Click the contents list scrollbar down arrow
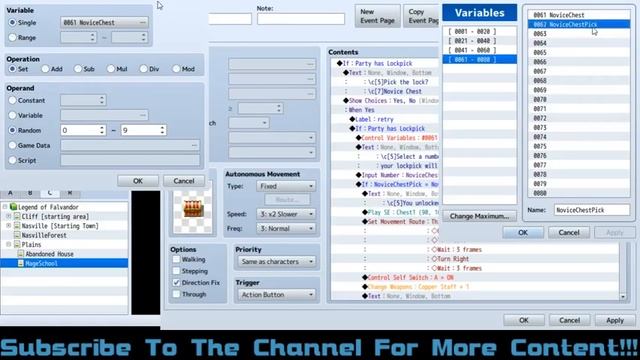Screen dimensions: 640x360 tap(623, 297)
